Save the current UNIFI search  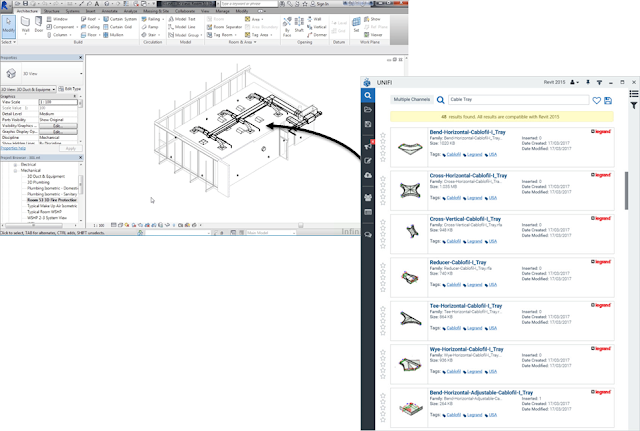[608, 100]
